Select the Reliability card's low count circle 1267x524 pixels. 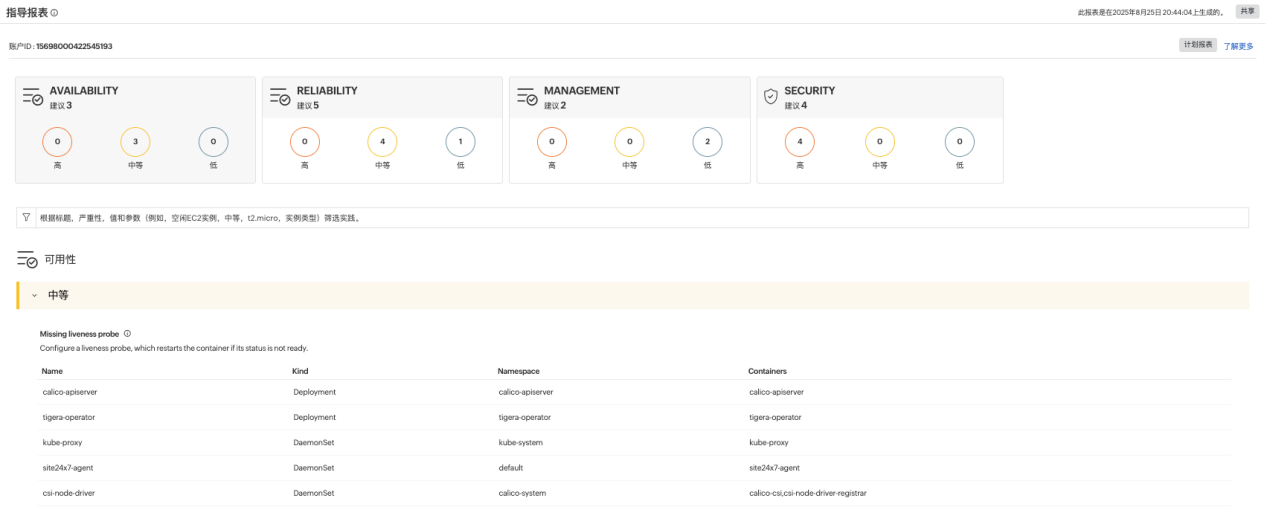[460, 142]
